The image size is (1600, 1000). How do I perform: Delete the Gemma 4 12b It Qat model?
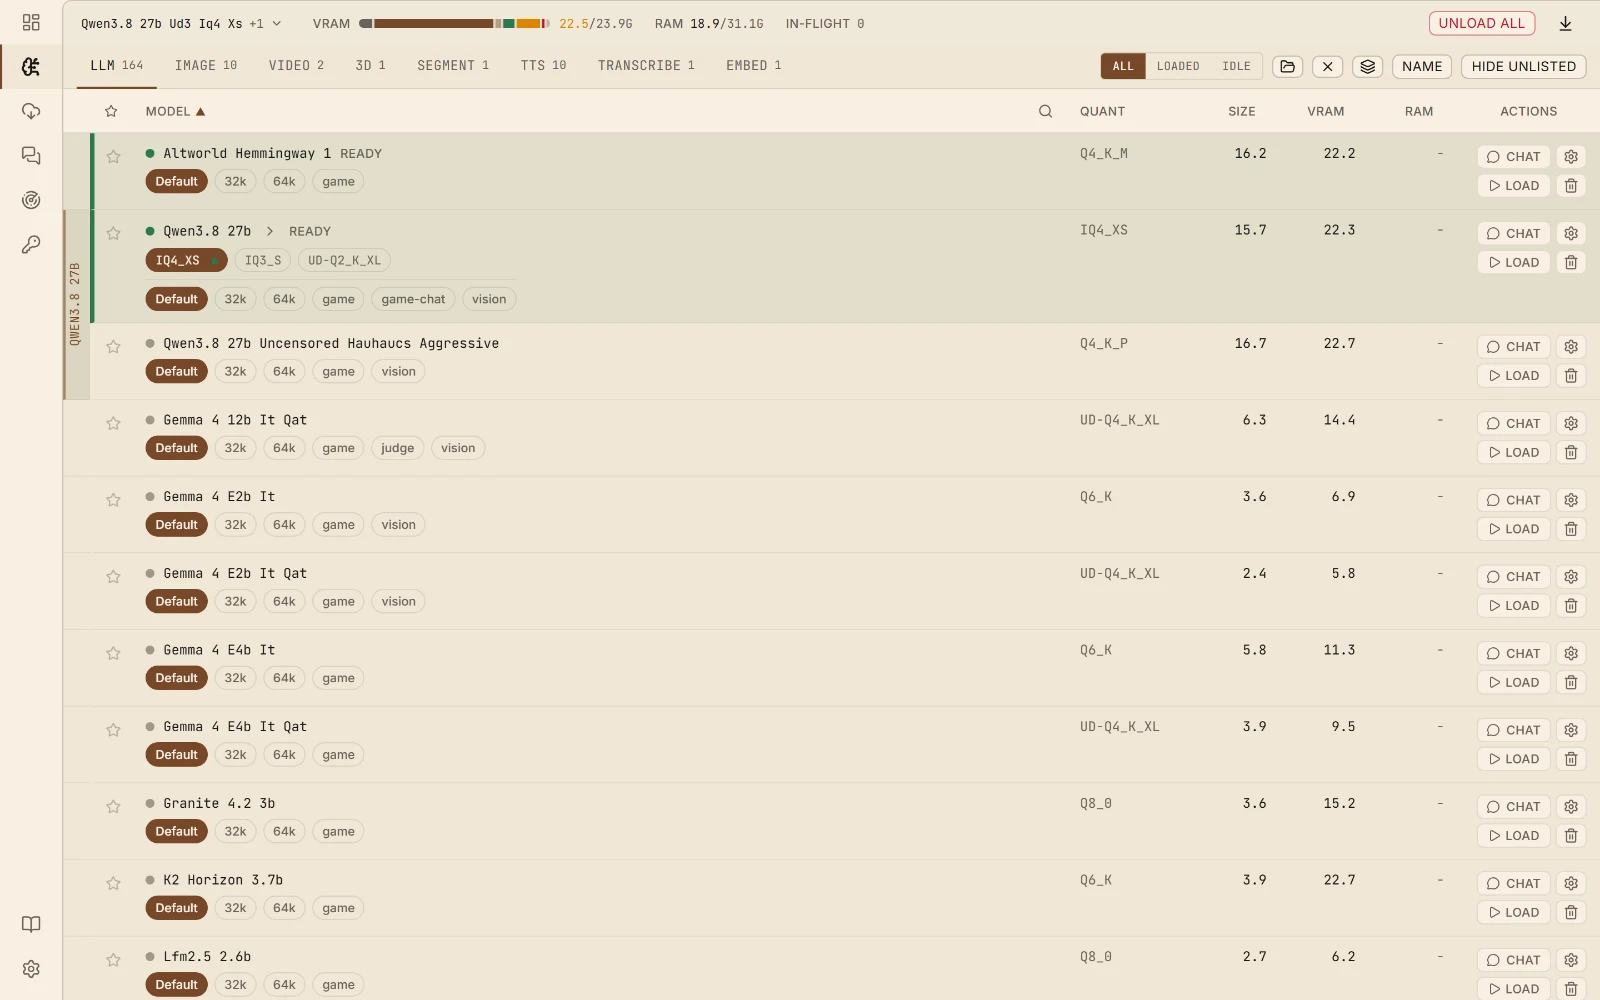1571,452
